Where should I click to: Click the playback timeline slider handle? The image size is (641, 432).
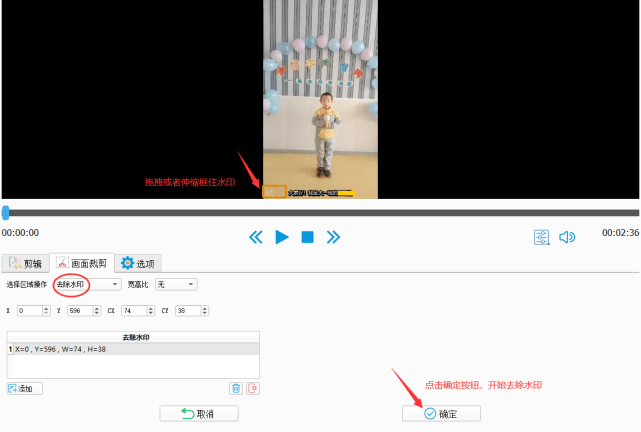(5, 213)
